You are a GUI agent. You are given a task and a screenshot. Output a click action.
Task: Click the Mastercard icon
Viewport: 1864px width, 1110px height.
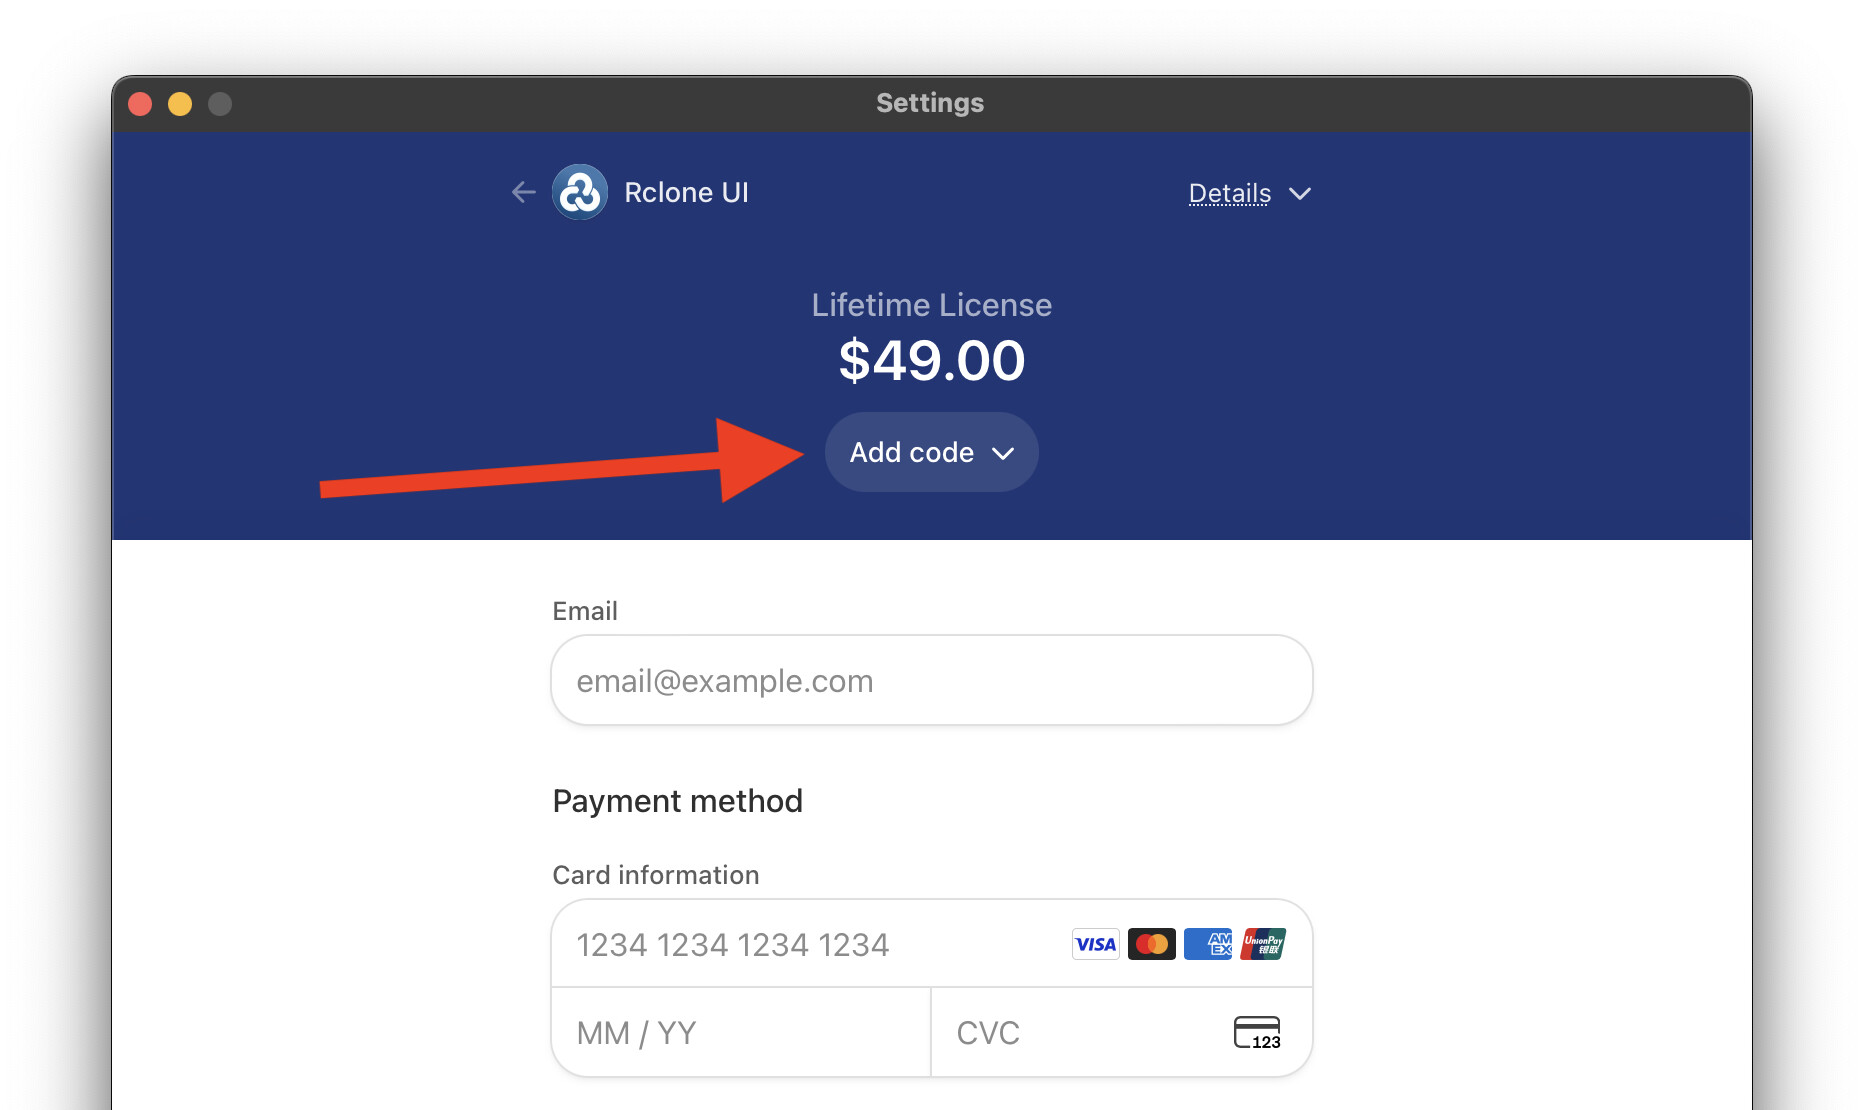pyautogui.click(x=1151, y=944)
